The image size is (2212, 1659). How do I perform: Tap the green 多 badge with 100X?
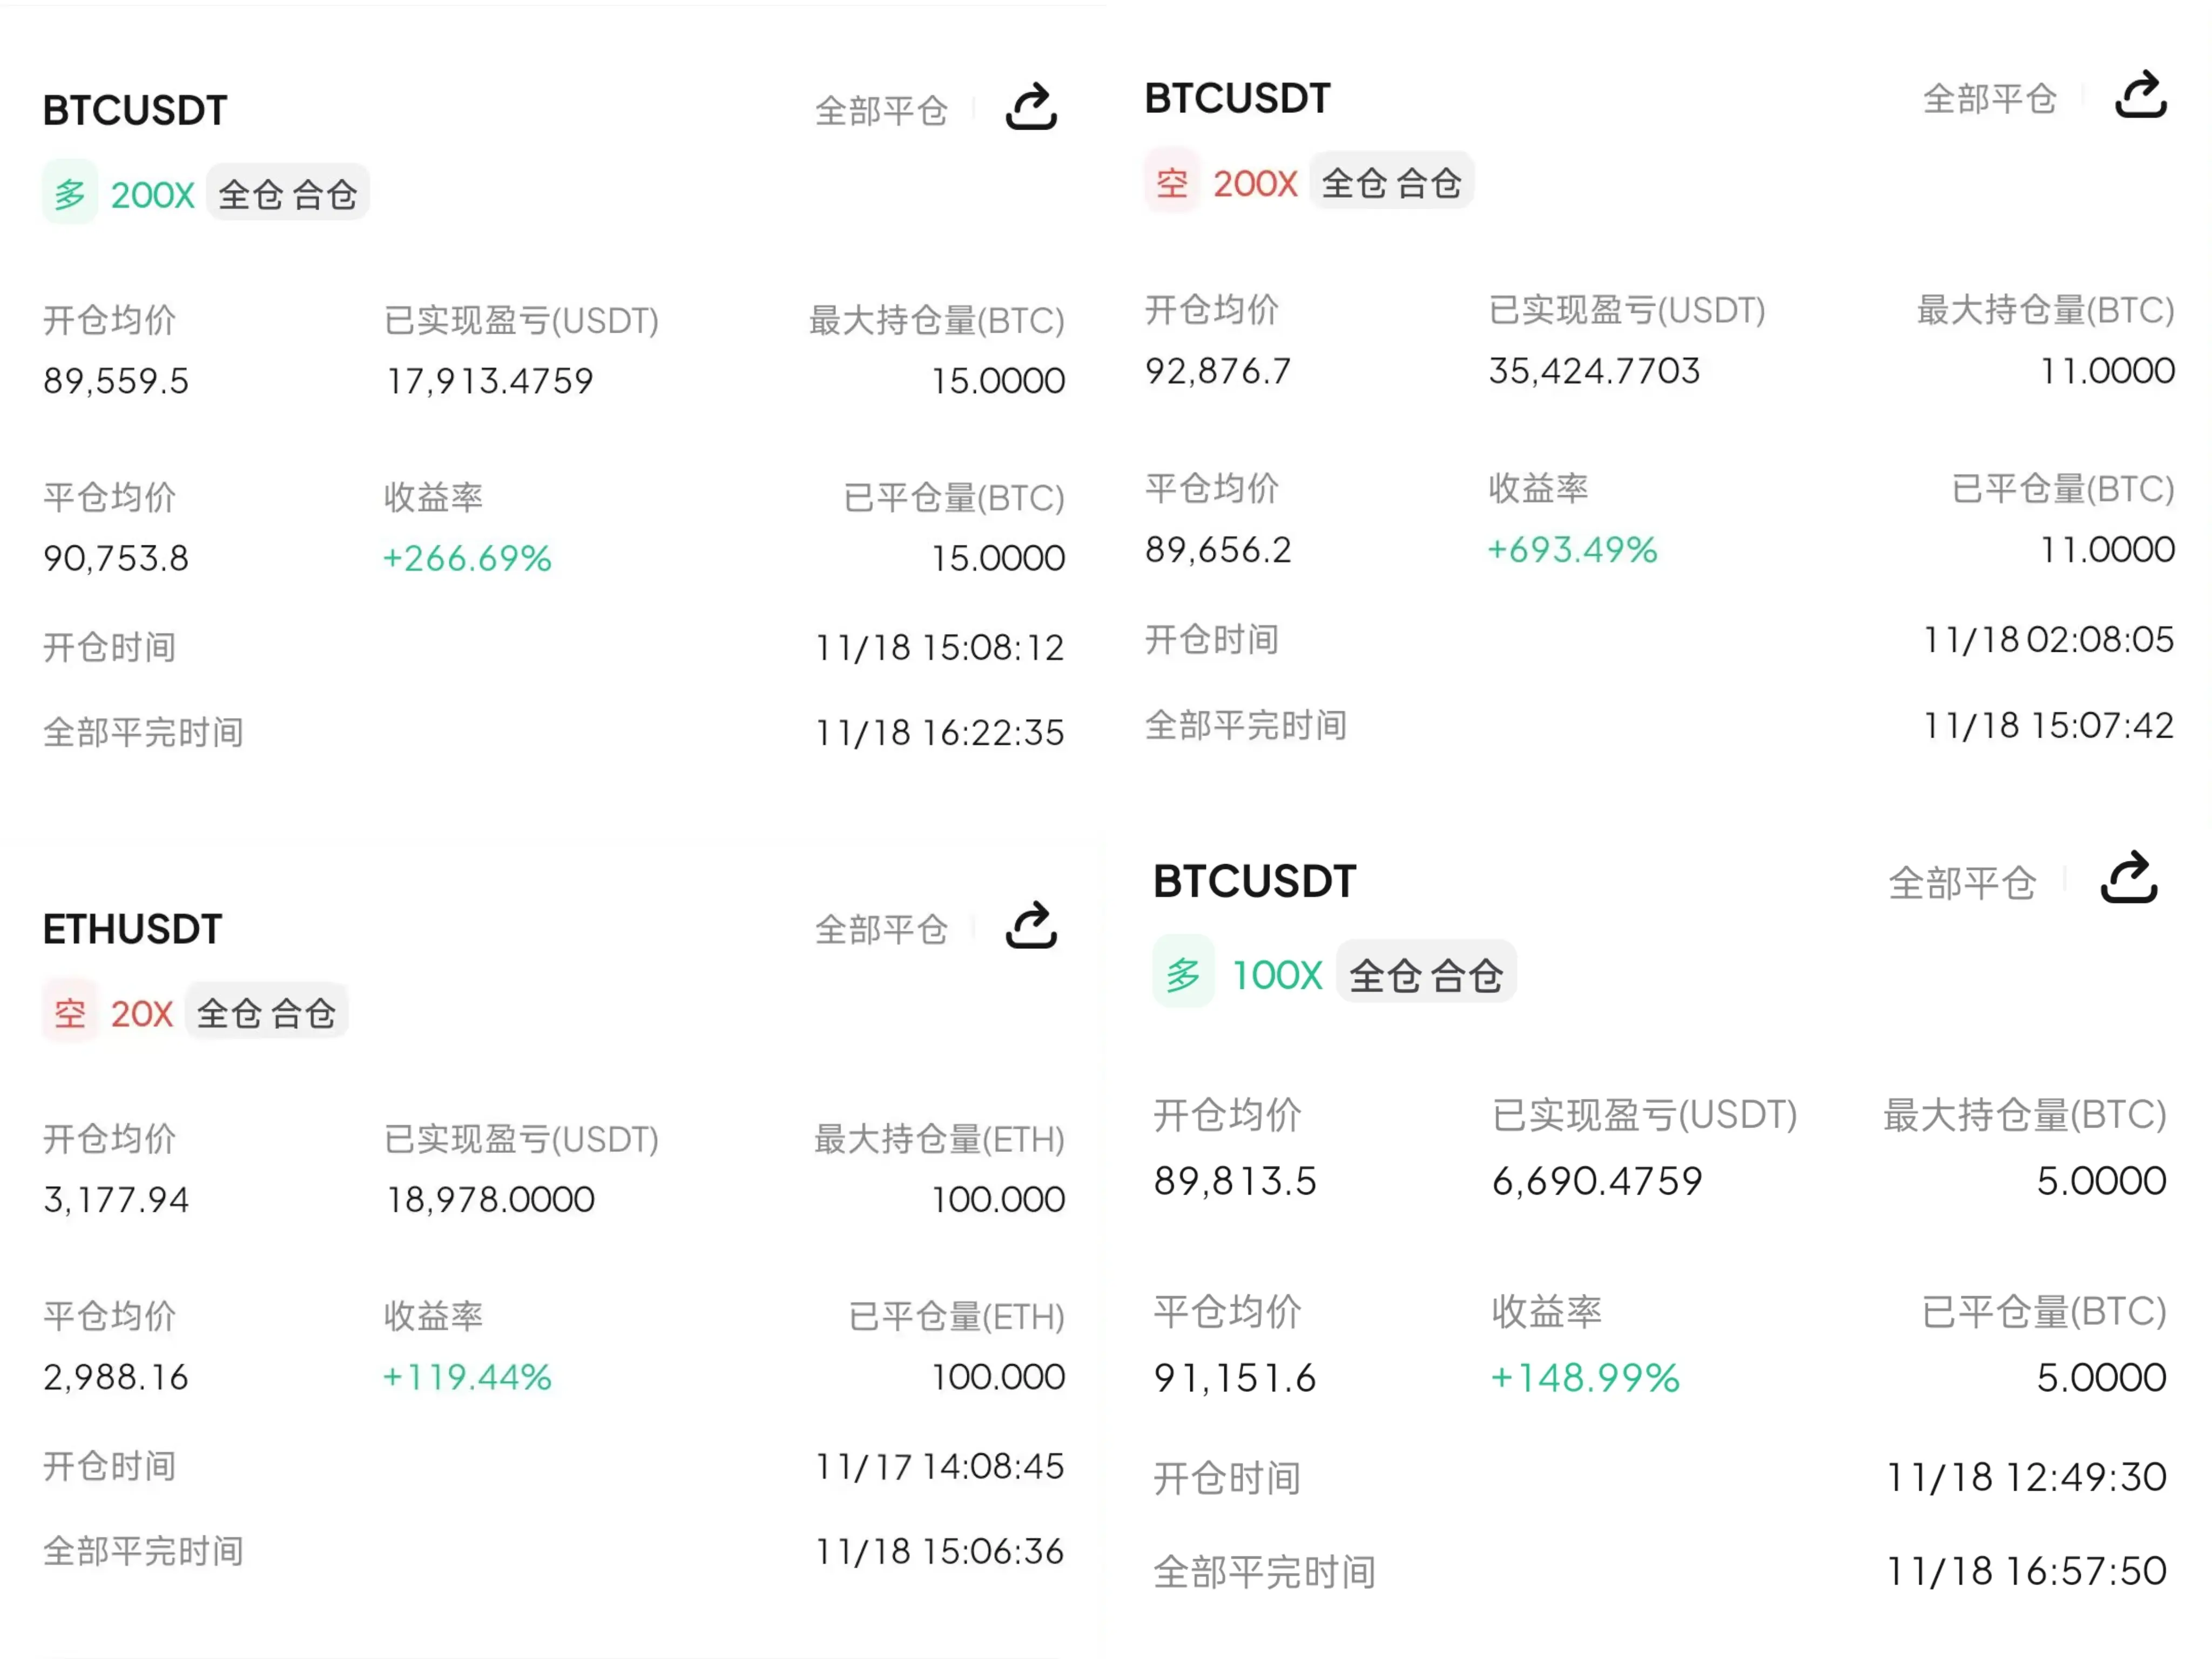1183,974
